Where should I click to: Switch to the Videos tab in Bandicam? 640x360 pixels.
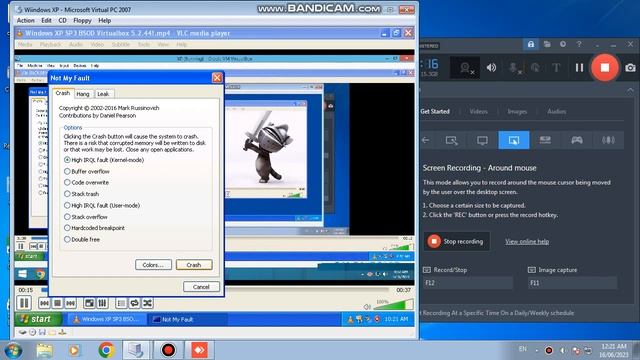478,111
